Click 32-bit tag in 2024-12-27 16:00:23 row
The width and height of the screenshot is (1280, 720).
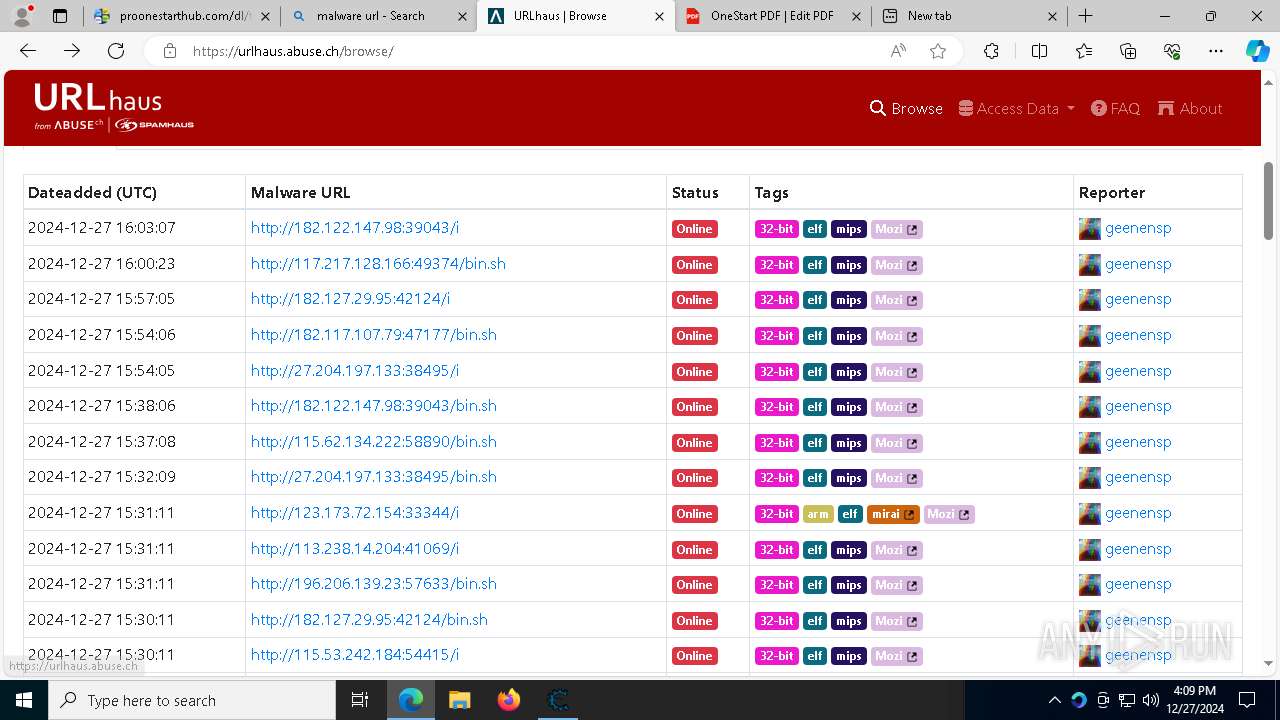(776, 265)
